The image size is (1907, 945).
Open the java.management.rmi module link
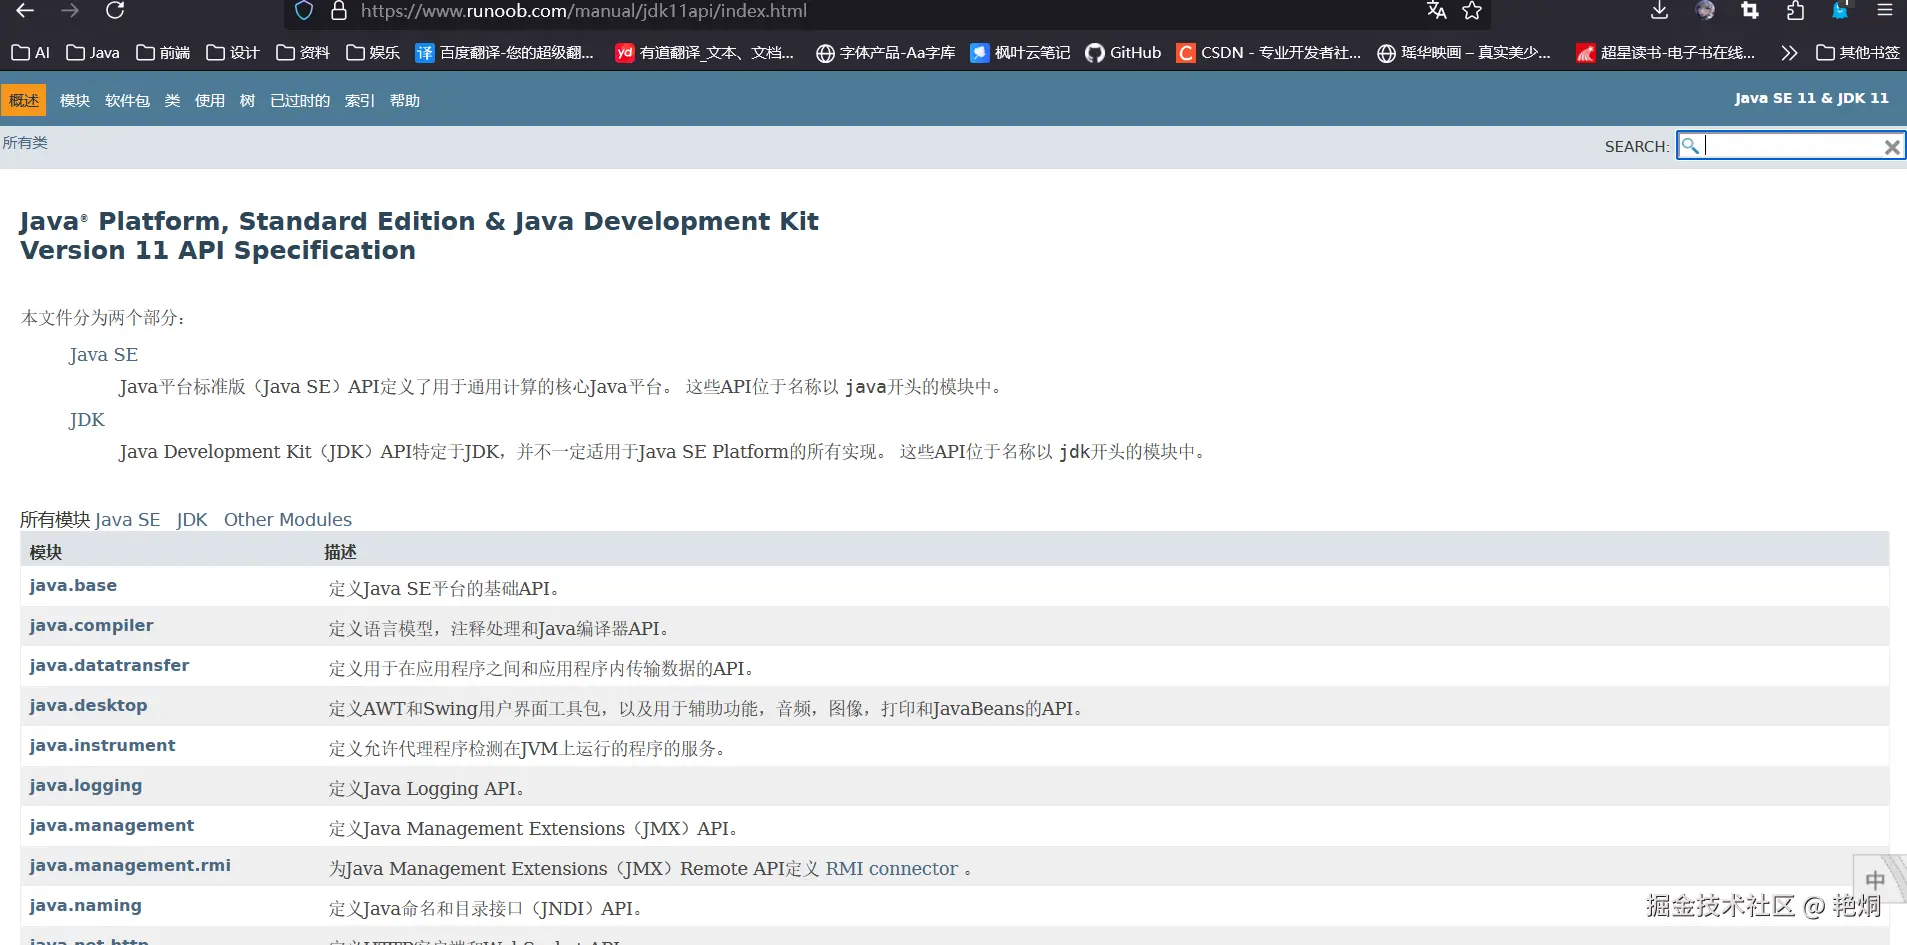pos(130,866)
